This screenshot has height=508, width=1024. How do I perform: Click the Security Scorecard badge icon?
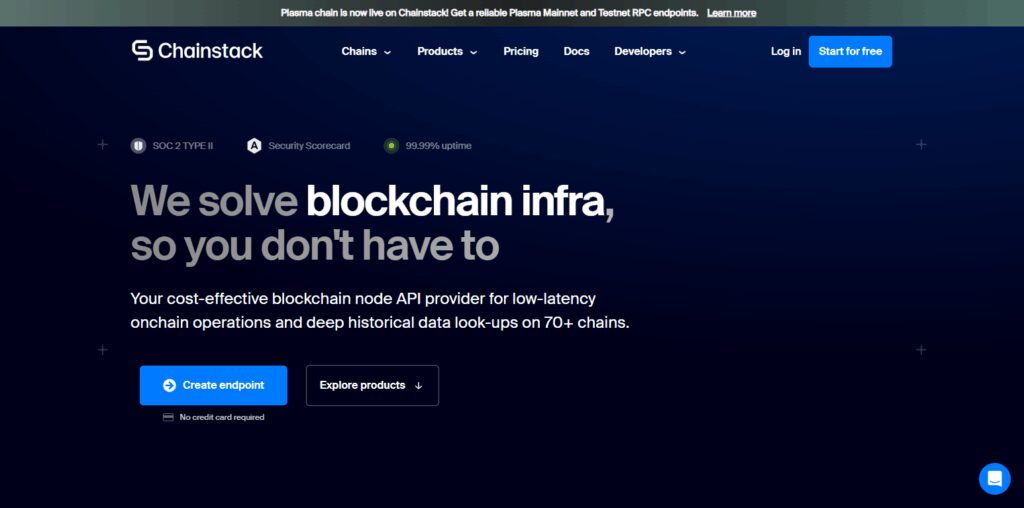pos(254,146)
